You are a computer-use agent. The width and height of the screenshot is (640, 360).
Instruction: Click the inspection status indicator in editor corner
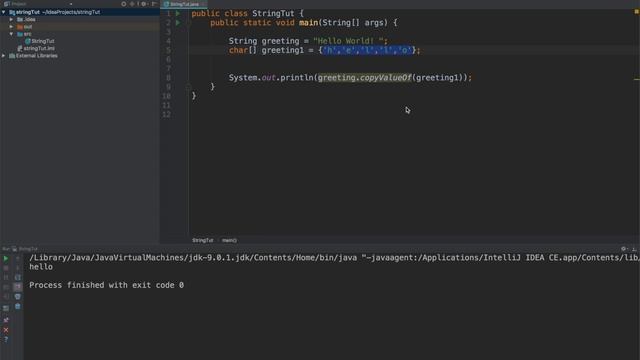point(636,12)
